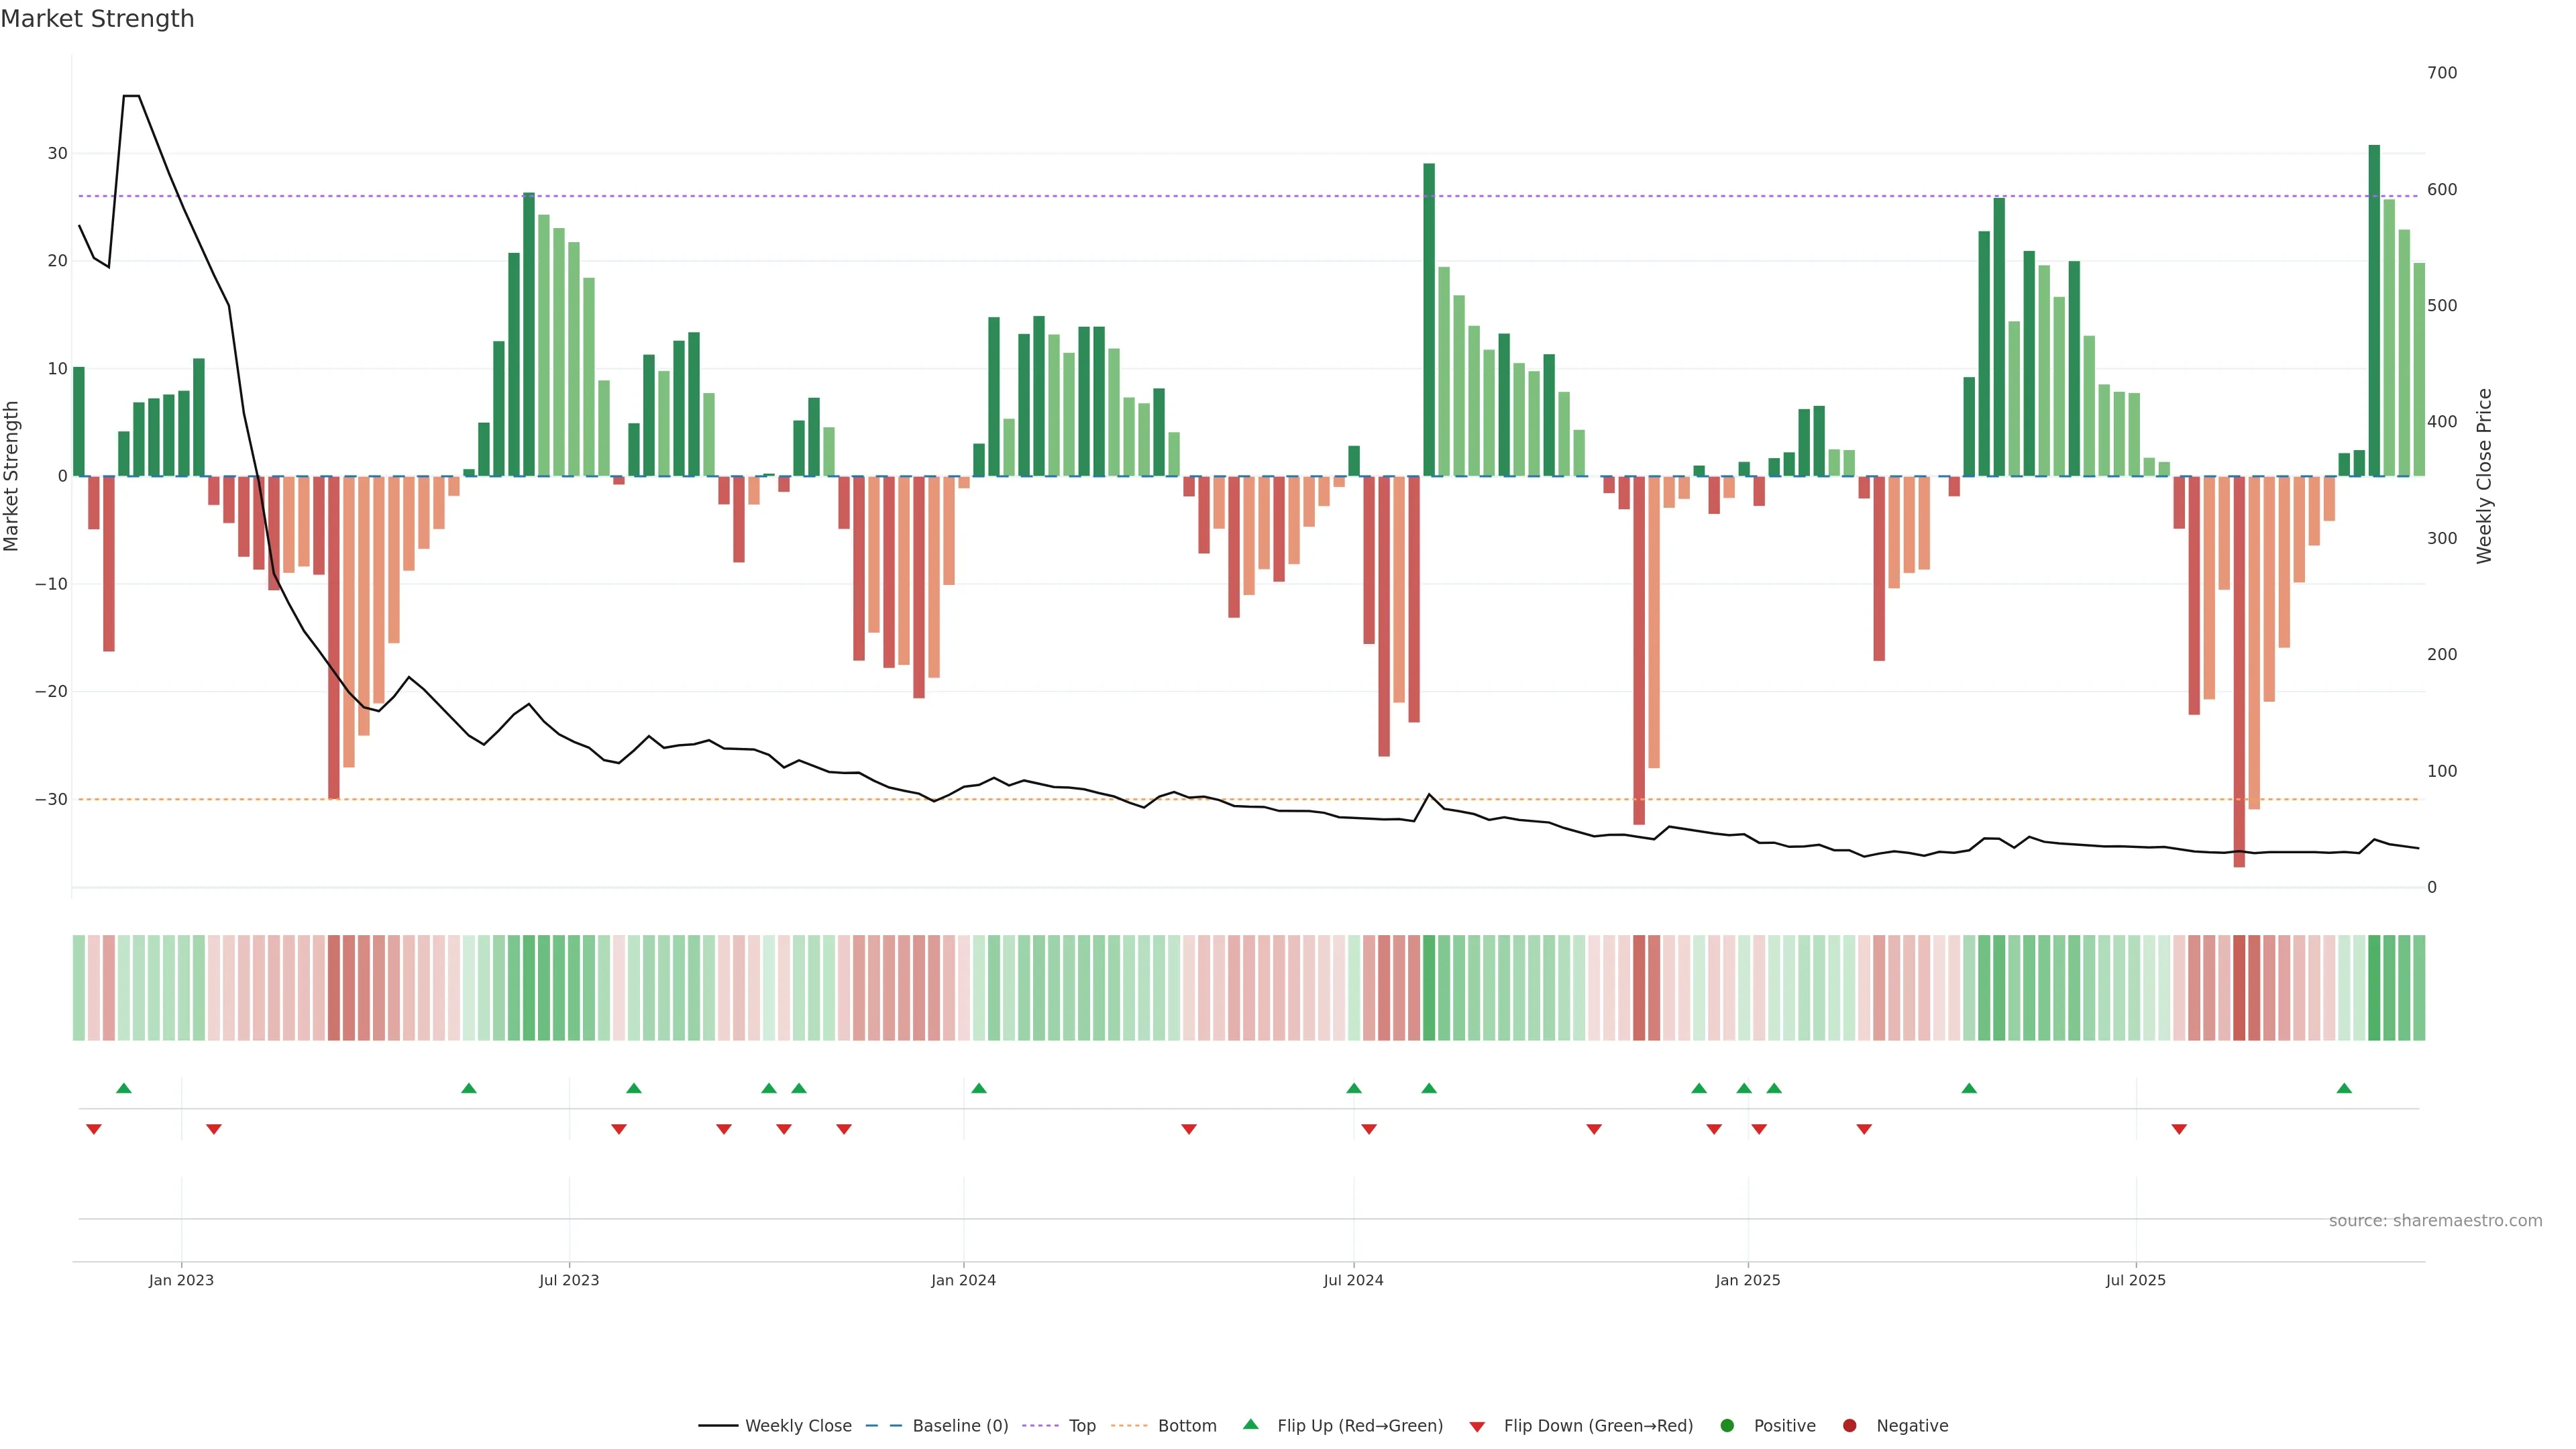Click the rightmost red flip-down triangle marker

[2179, 1129]
